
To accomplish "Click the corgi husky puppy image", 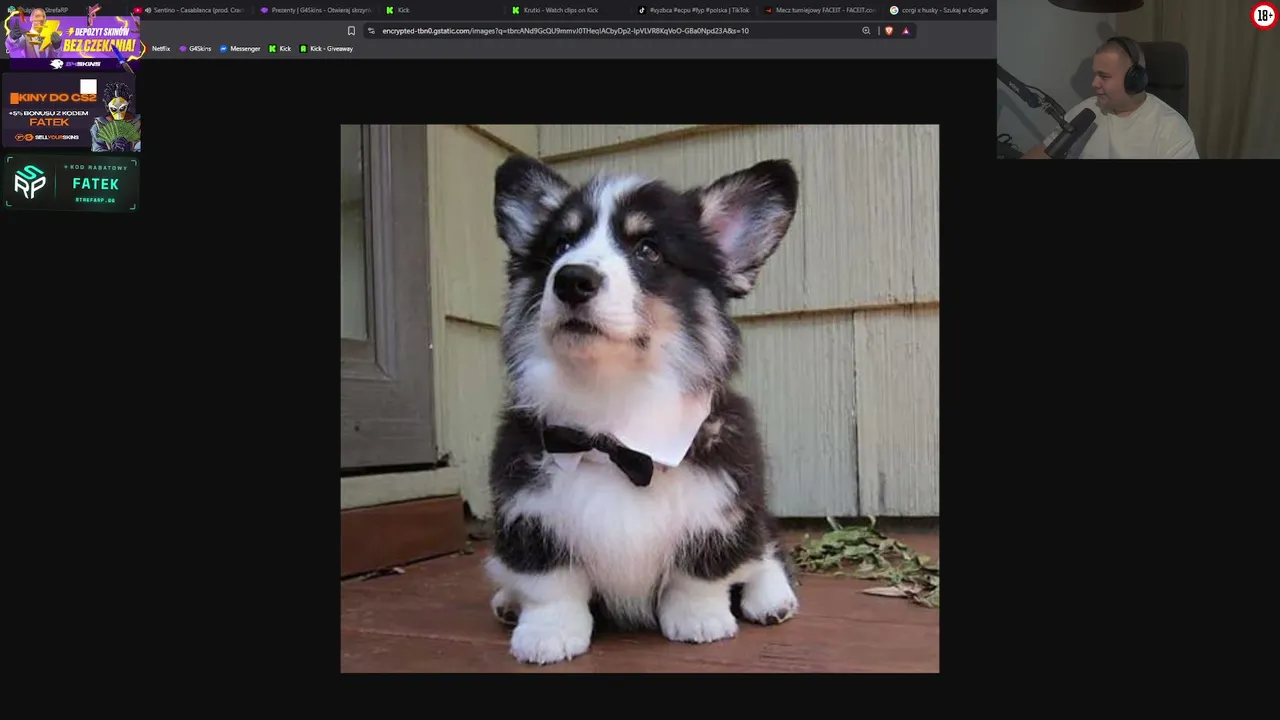I will (640, 398).
